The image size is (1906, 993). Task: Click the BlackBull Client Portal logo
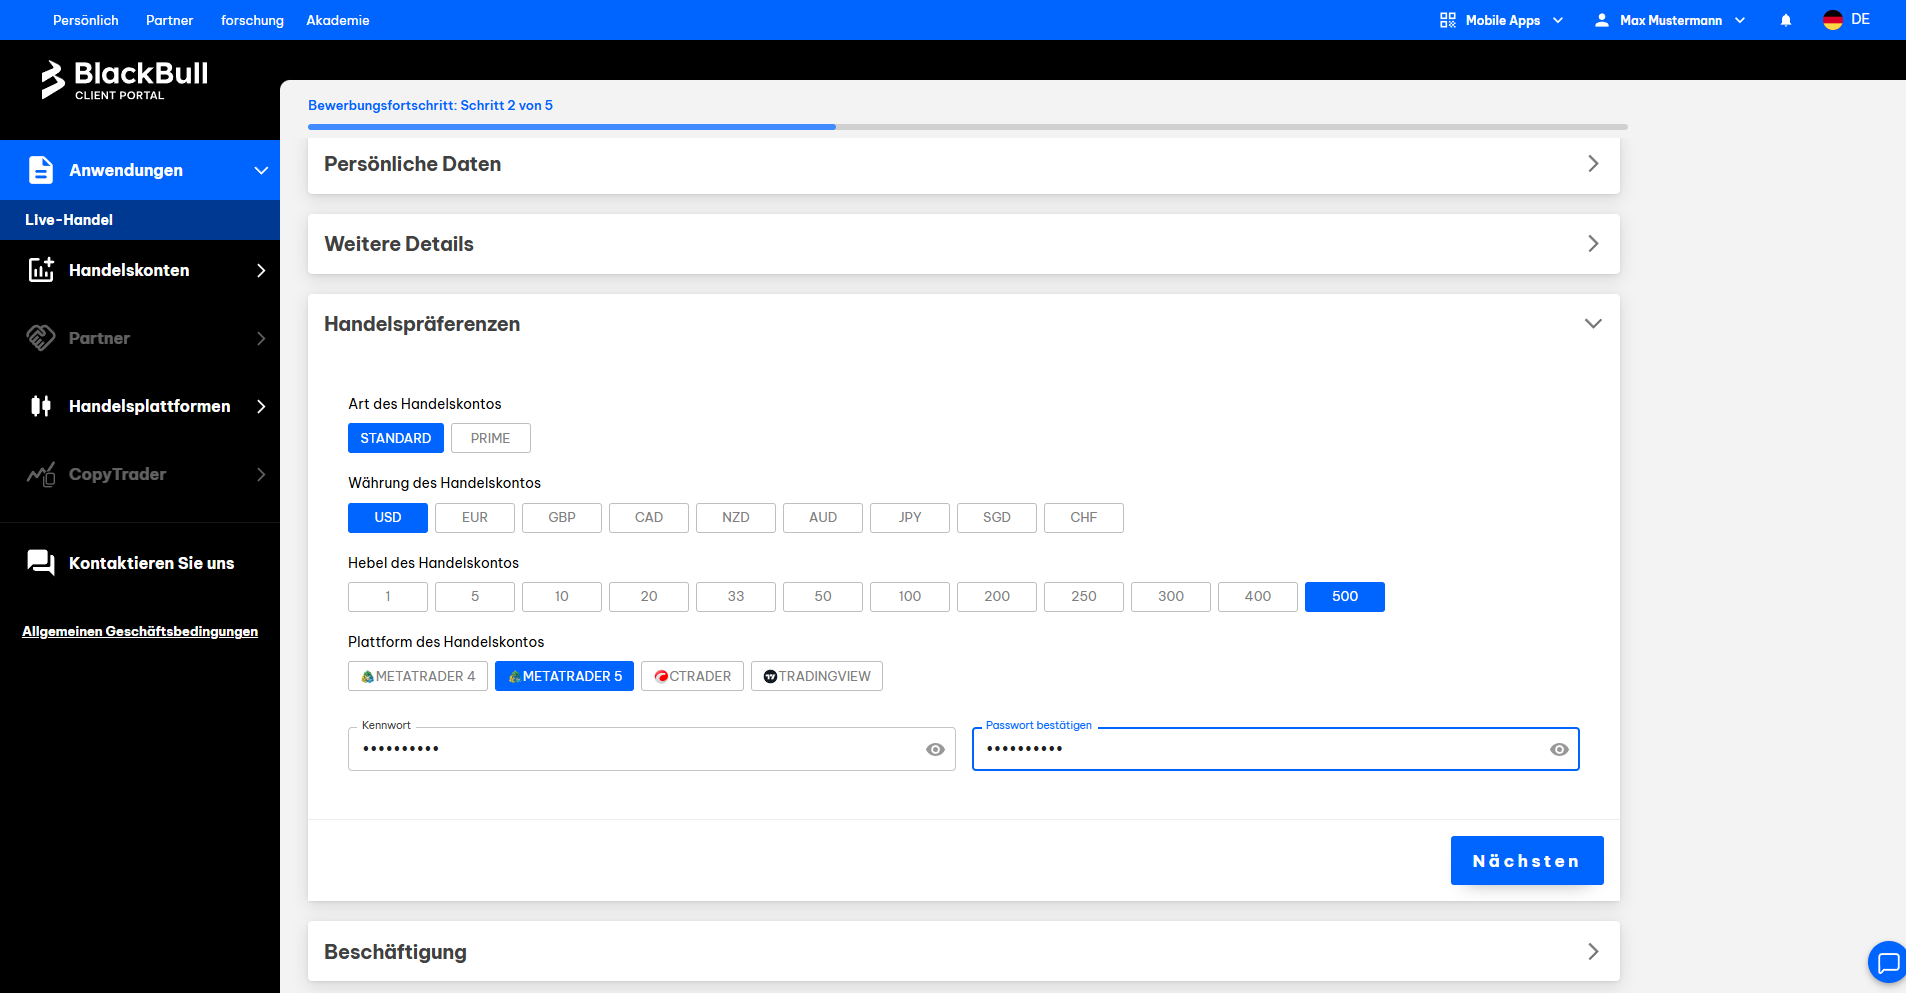[124, 79]
